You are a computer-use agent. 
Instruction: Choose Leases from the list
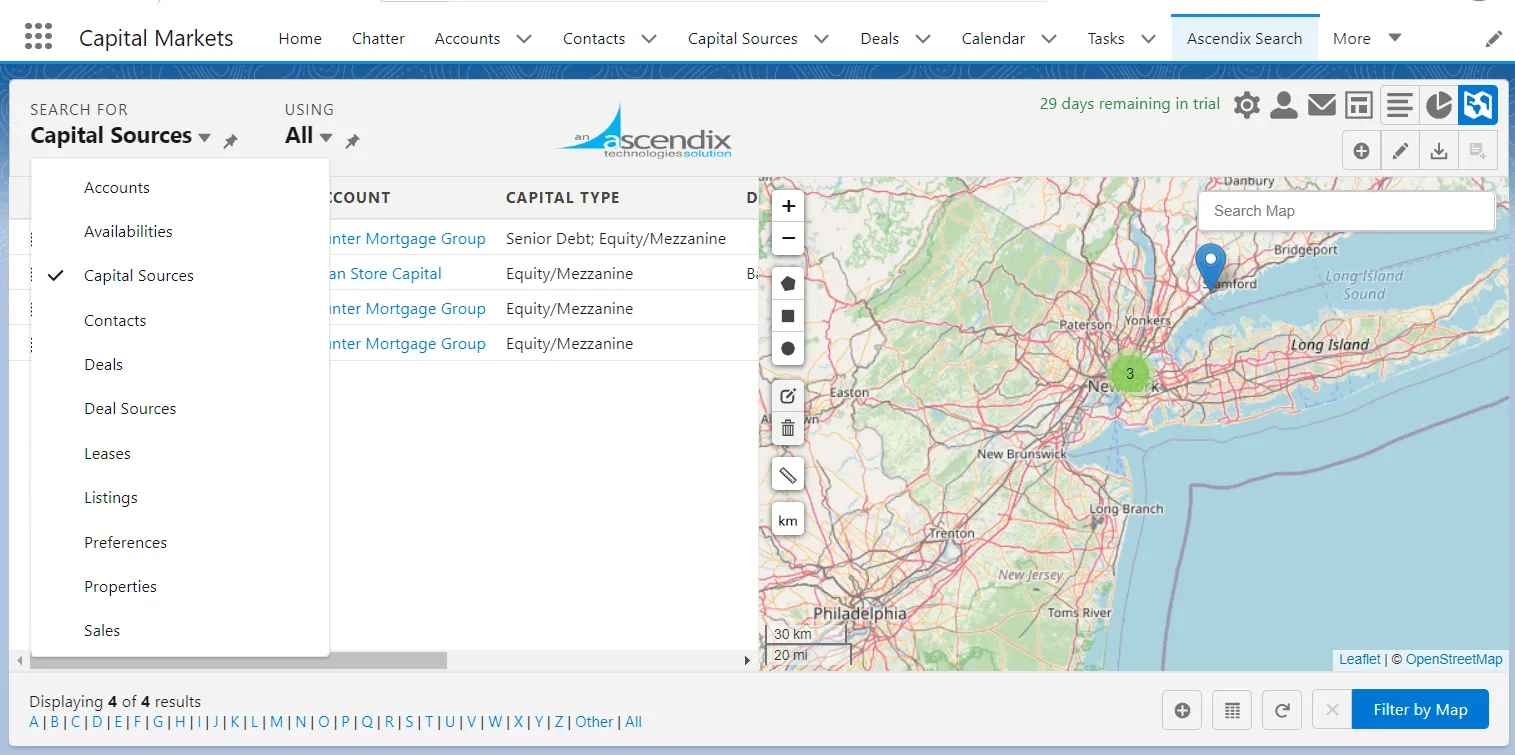pyautogui.click(x=180, y=454)
